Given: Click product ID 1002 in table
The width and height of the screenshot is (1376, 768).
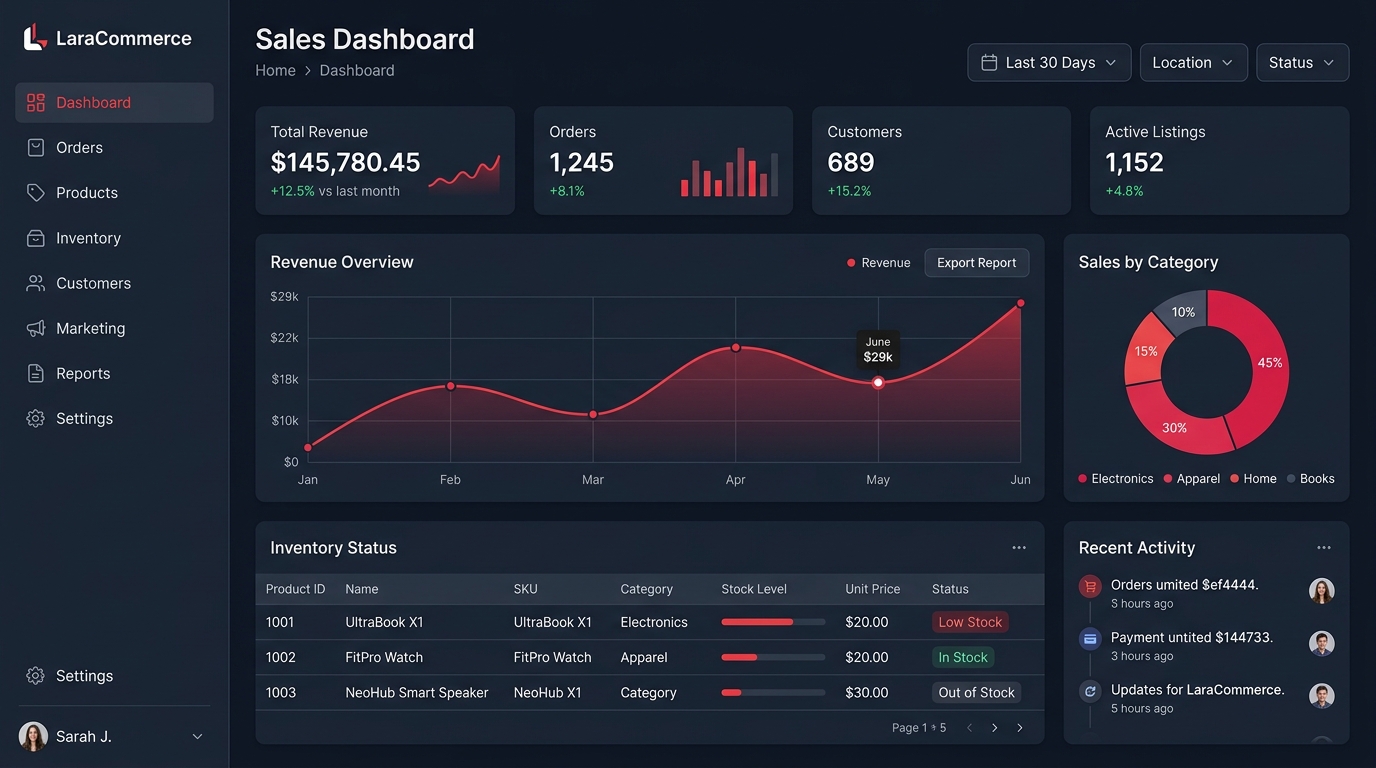Looking at the screenshot, I should (x=281, y=657).
